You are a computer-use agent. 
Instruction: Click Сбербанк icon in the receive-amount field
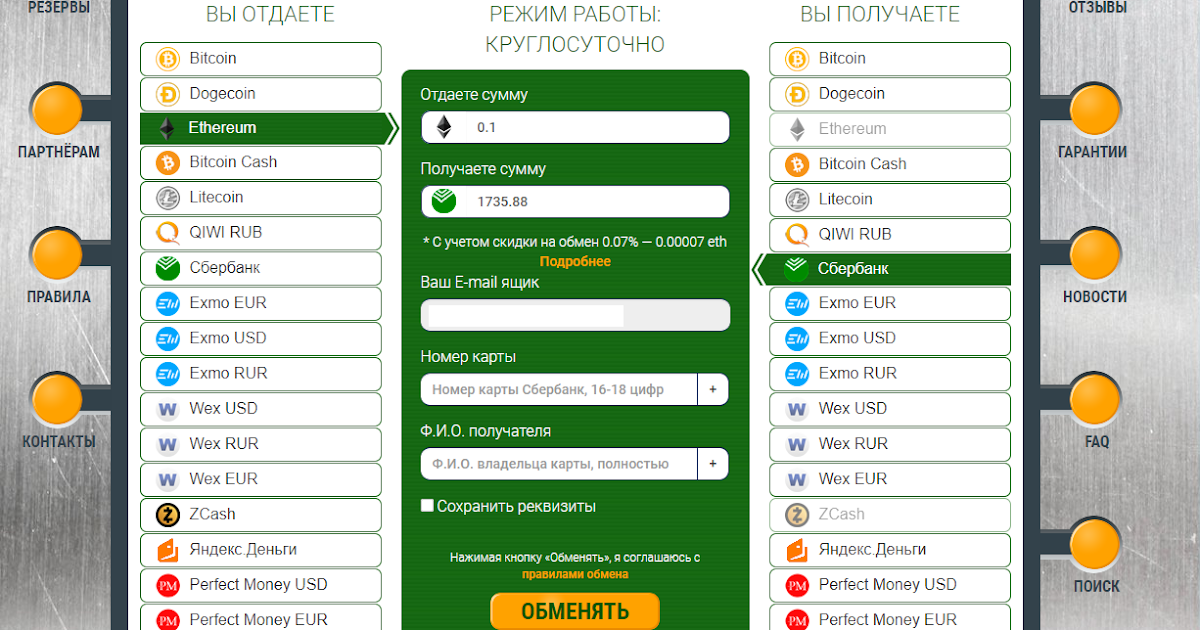point(444,201)
